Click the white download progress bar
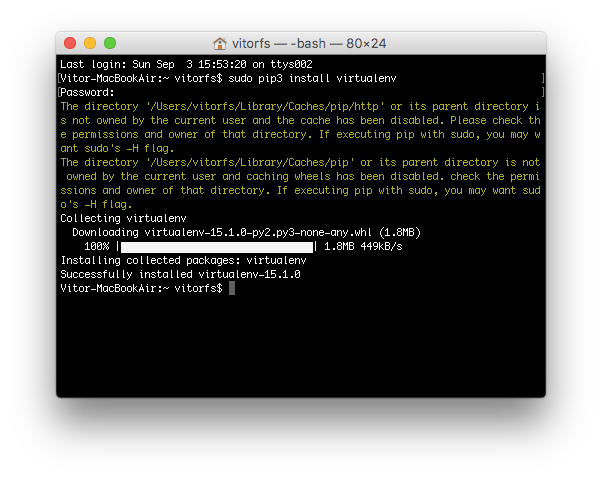602x478 pixels. click(x=217, y=247)
